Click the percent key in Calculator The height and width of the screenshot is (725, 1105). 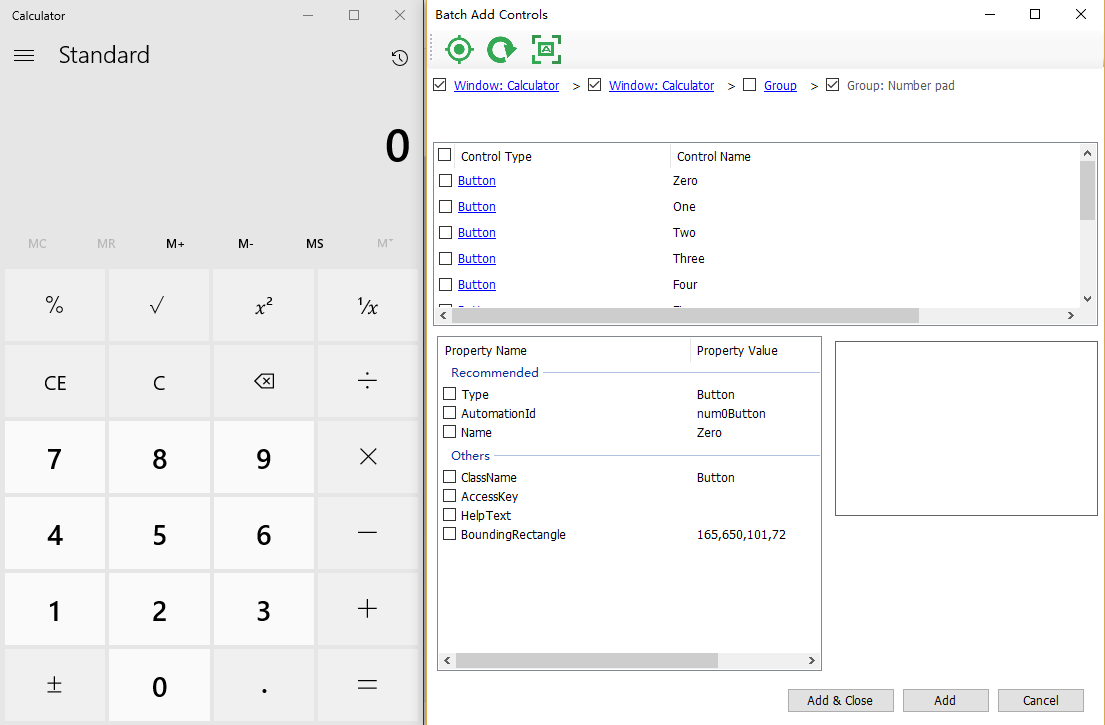coord(55,305)
